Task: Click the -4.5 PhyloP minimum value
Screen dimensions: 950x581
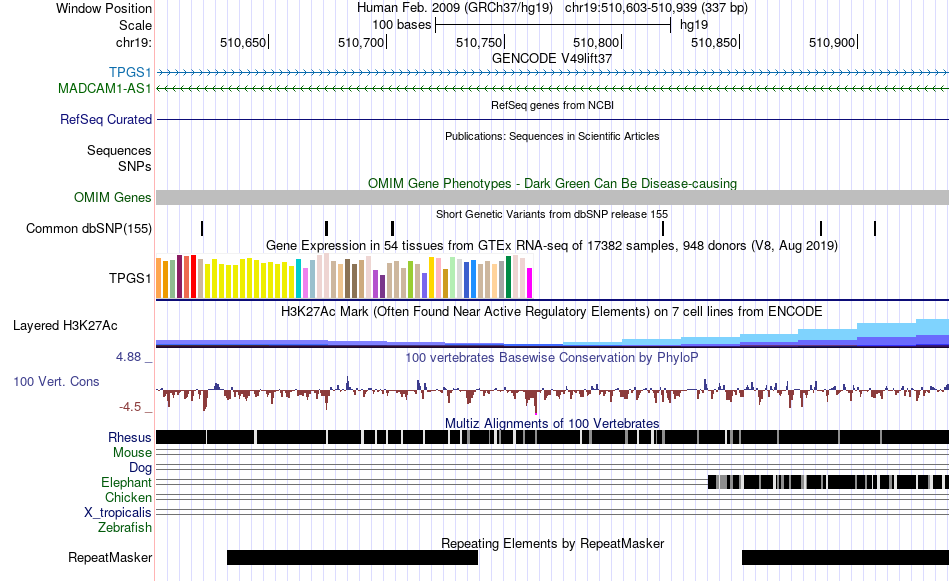Action: click(130, 407)
